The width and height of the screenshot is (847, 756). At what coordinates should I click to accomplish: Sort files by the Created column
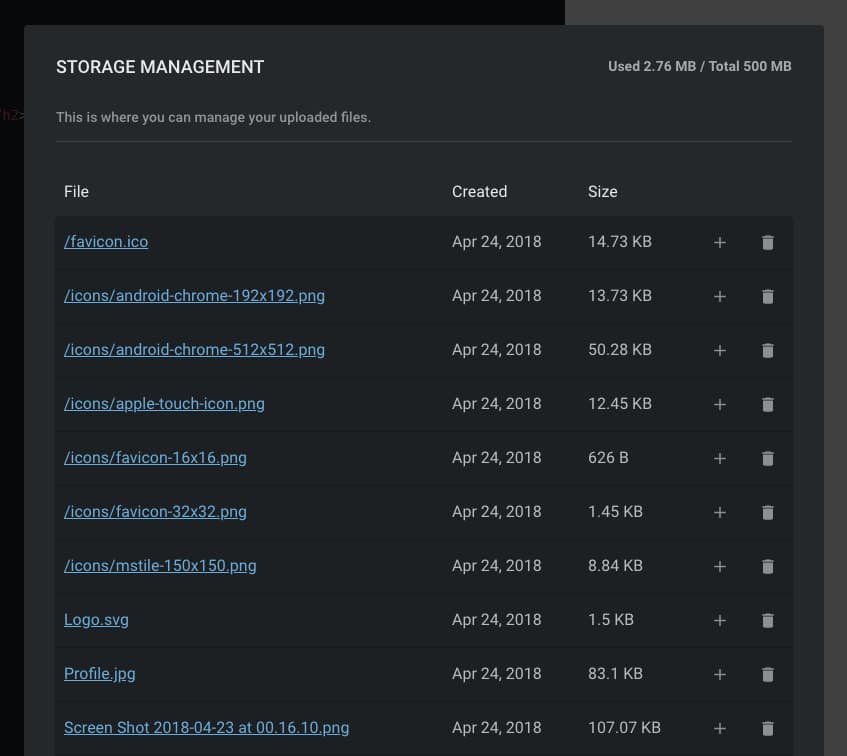[x=479, y=191]
